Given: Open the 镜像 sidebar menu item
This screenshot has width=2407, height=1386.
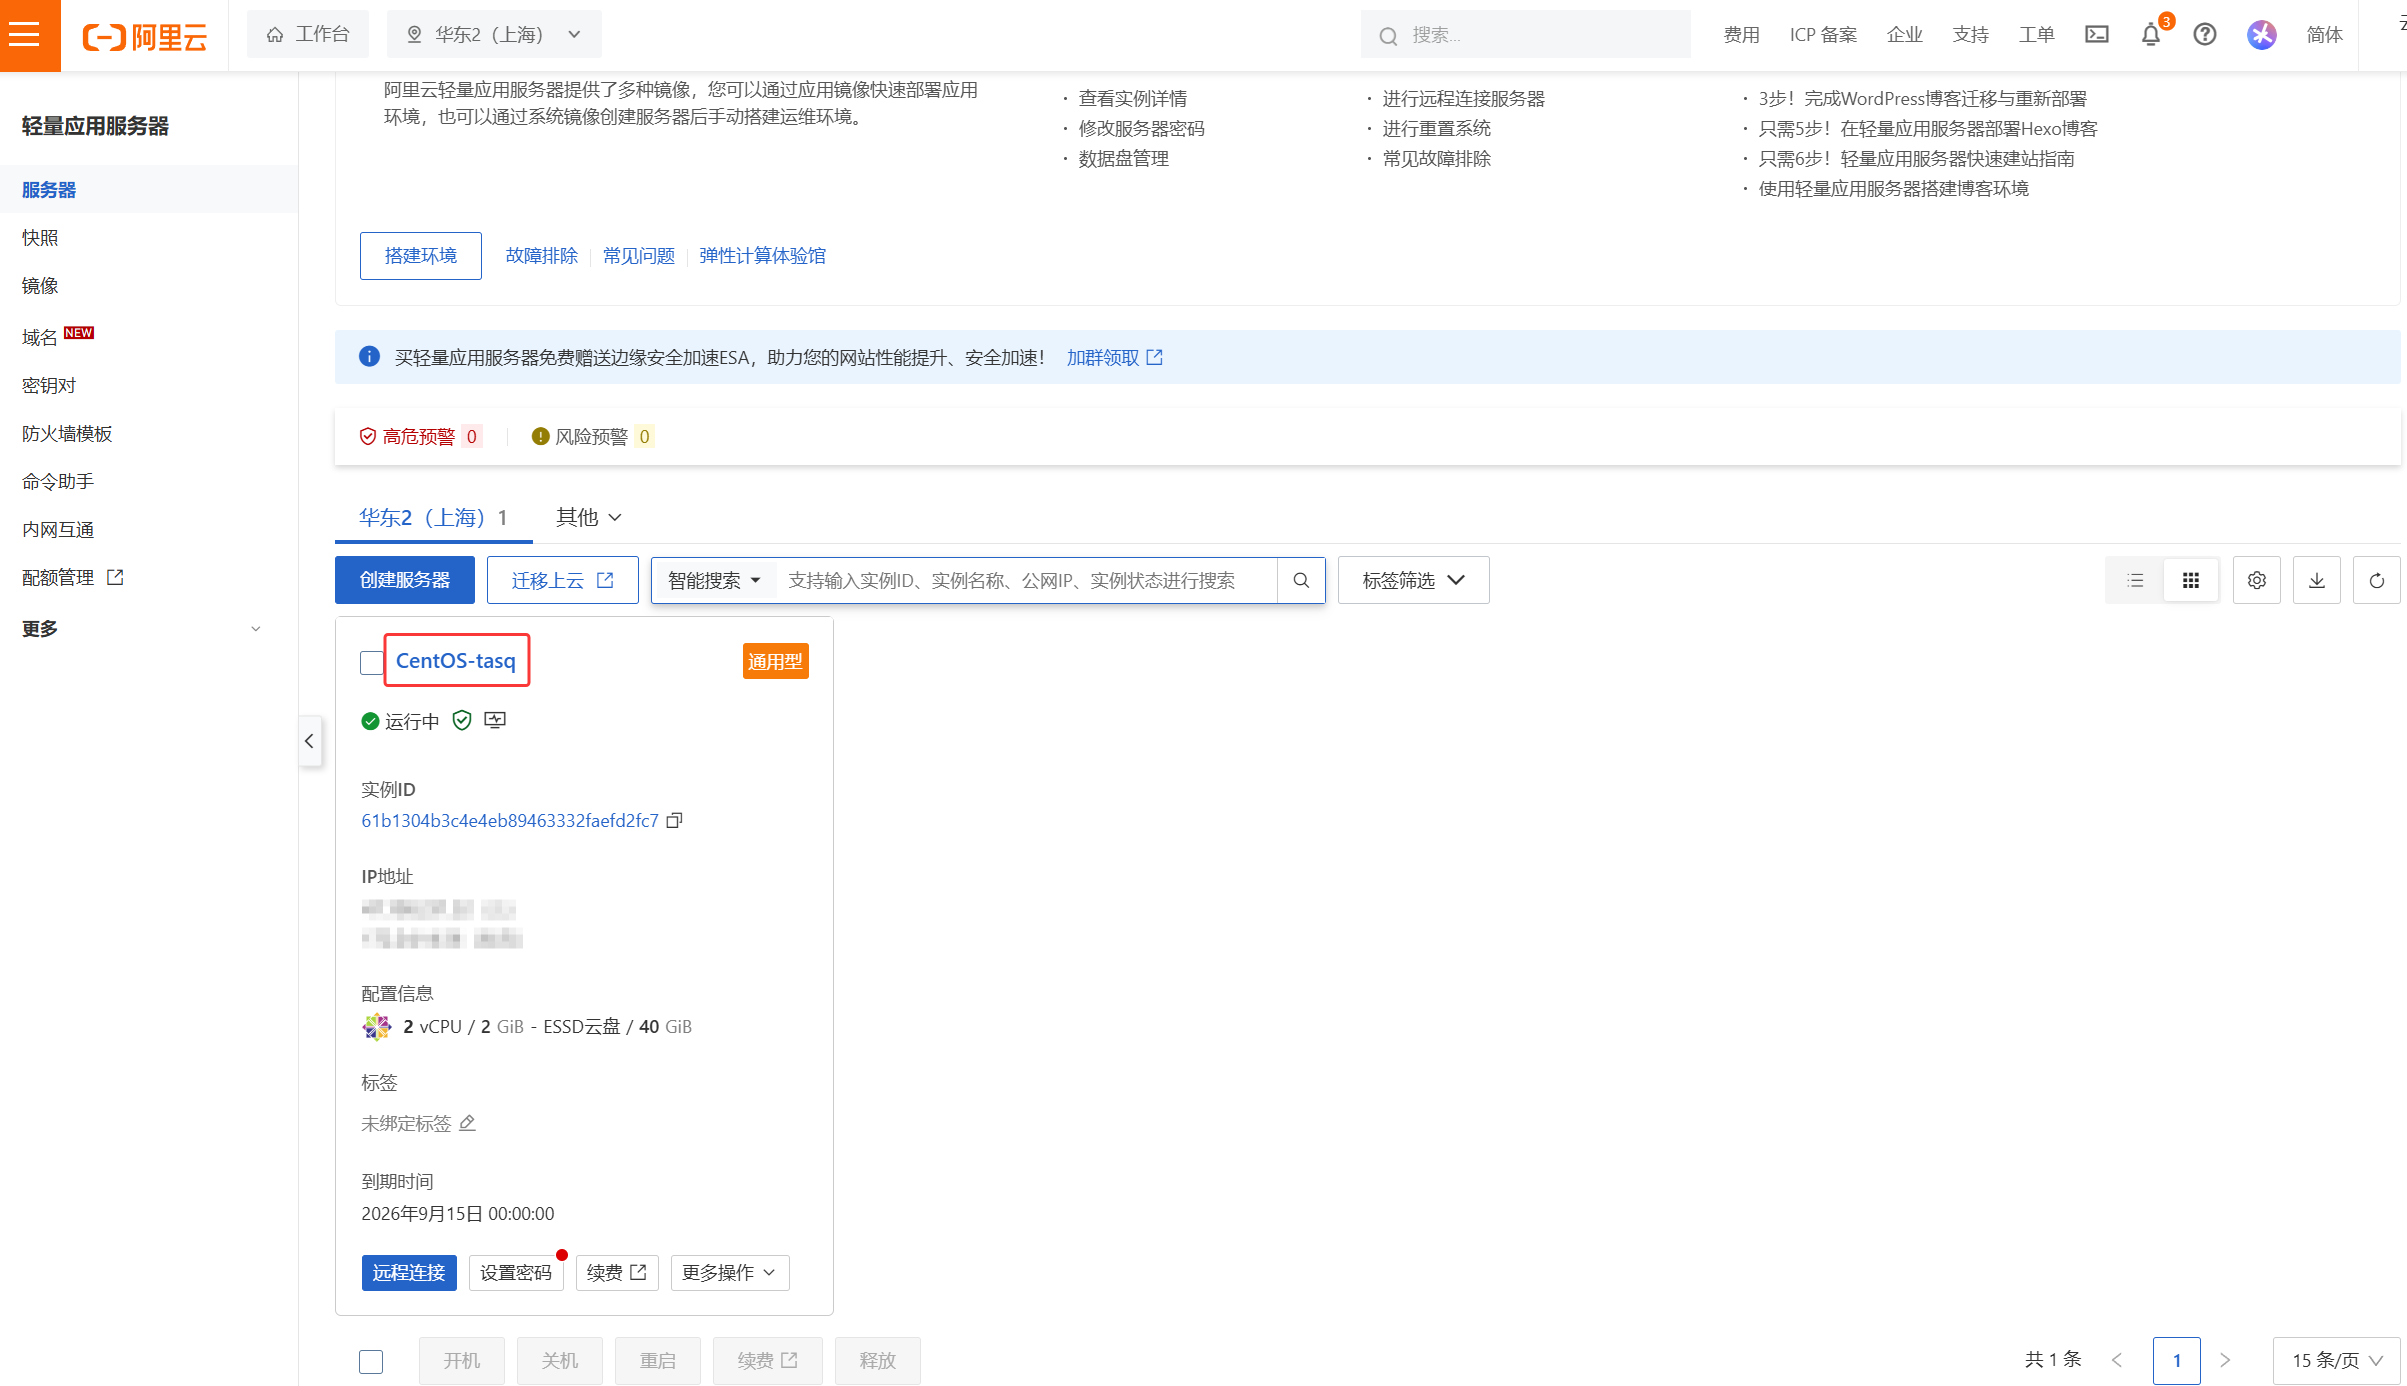Looking at the screenshot, I should pos(40,285).
